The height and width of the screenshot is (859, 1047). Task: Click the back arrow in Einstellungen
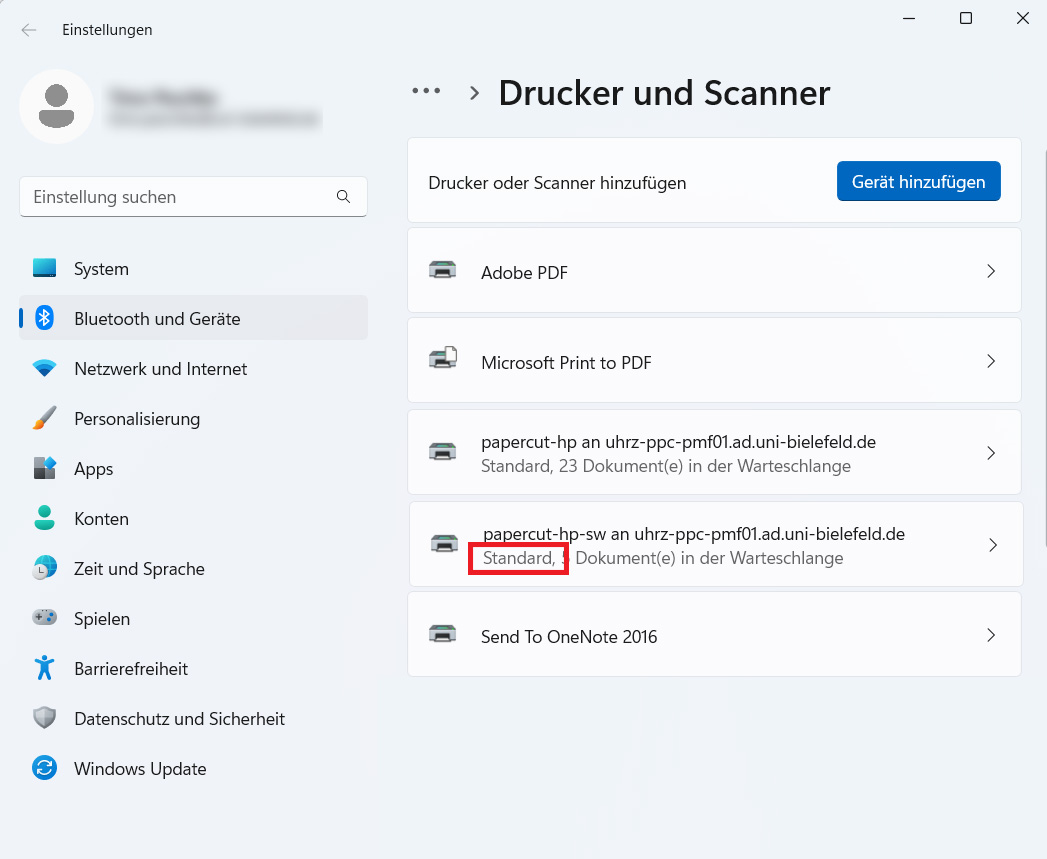29,30
